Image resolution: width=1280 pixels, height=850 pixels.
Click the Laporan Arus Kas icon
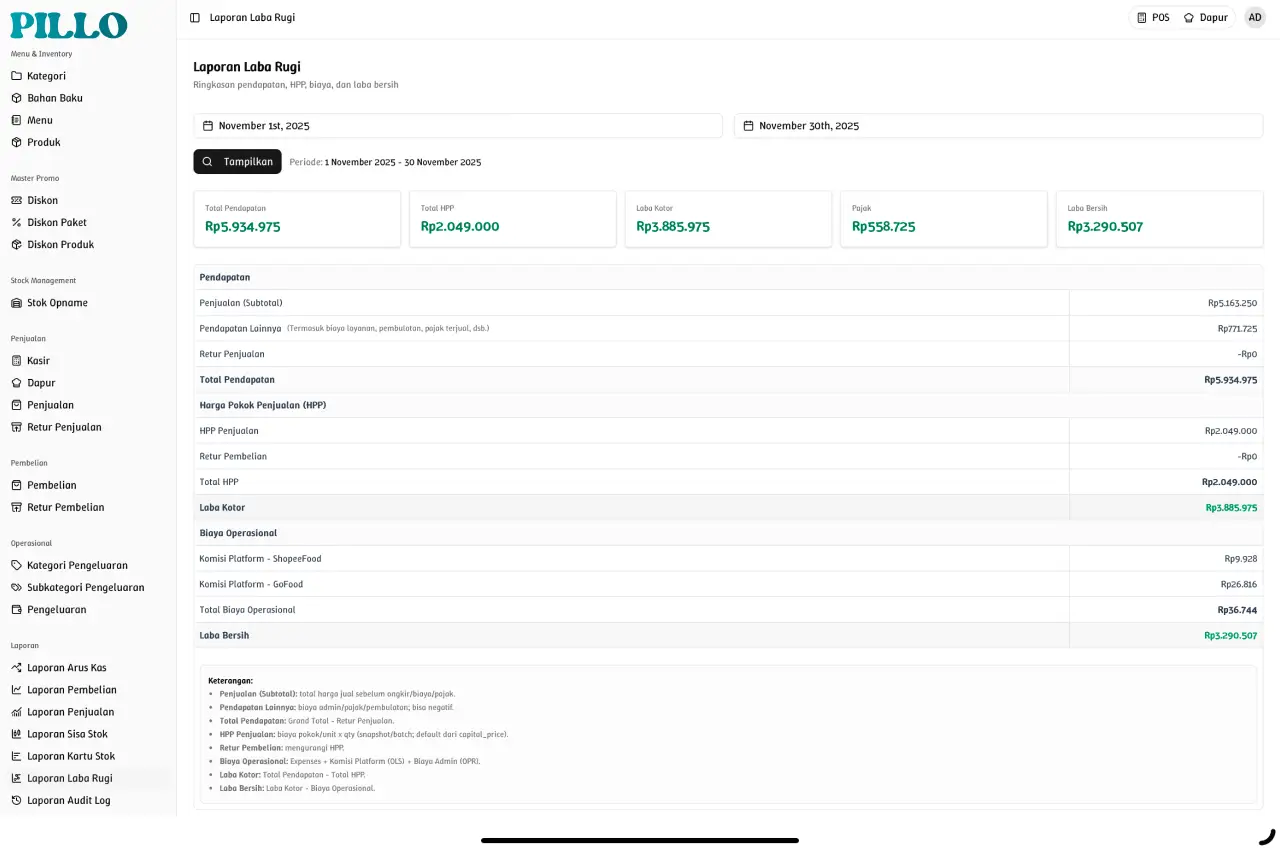tap(17, 668)
